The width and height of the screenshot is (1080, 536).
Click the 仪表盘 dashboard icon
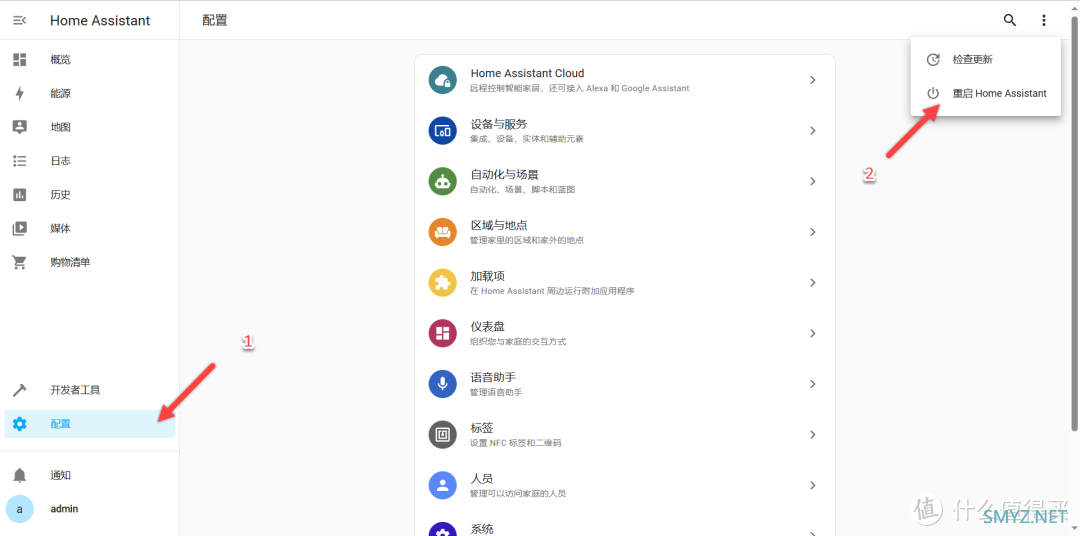(443, 333)
